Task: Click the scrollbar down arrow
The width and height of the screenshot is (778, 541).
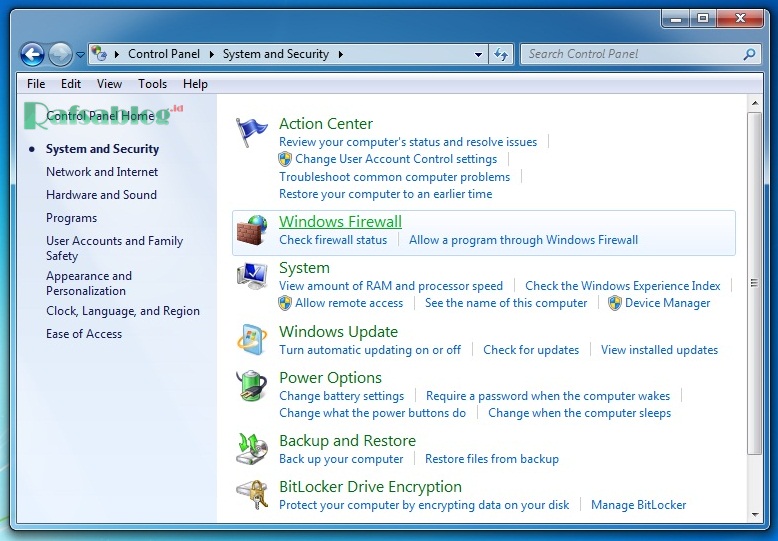Action: point(755,515)
